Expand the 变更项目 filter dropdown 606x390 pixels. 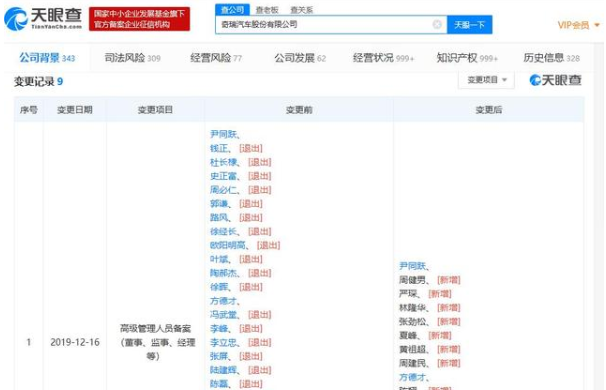[486, 80]
